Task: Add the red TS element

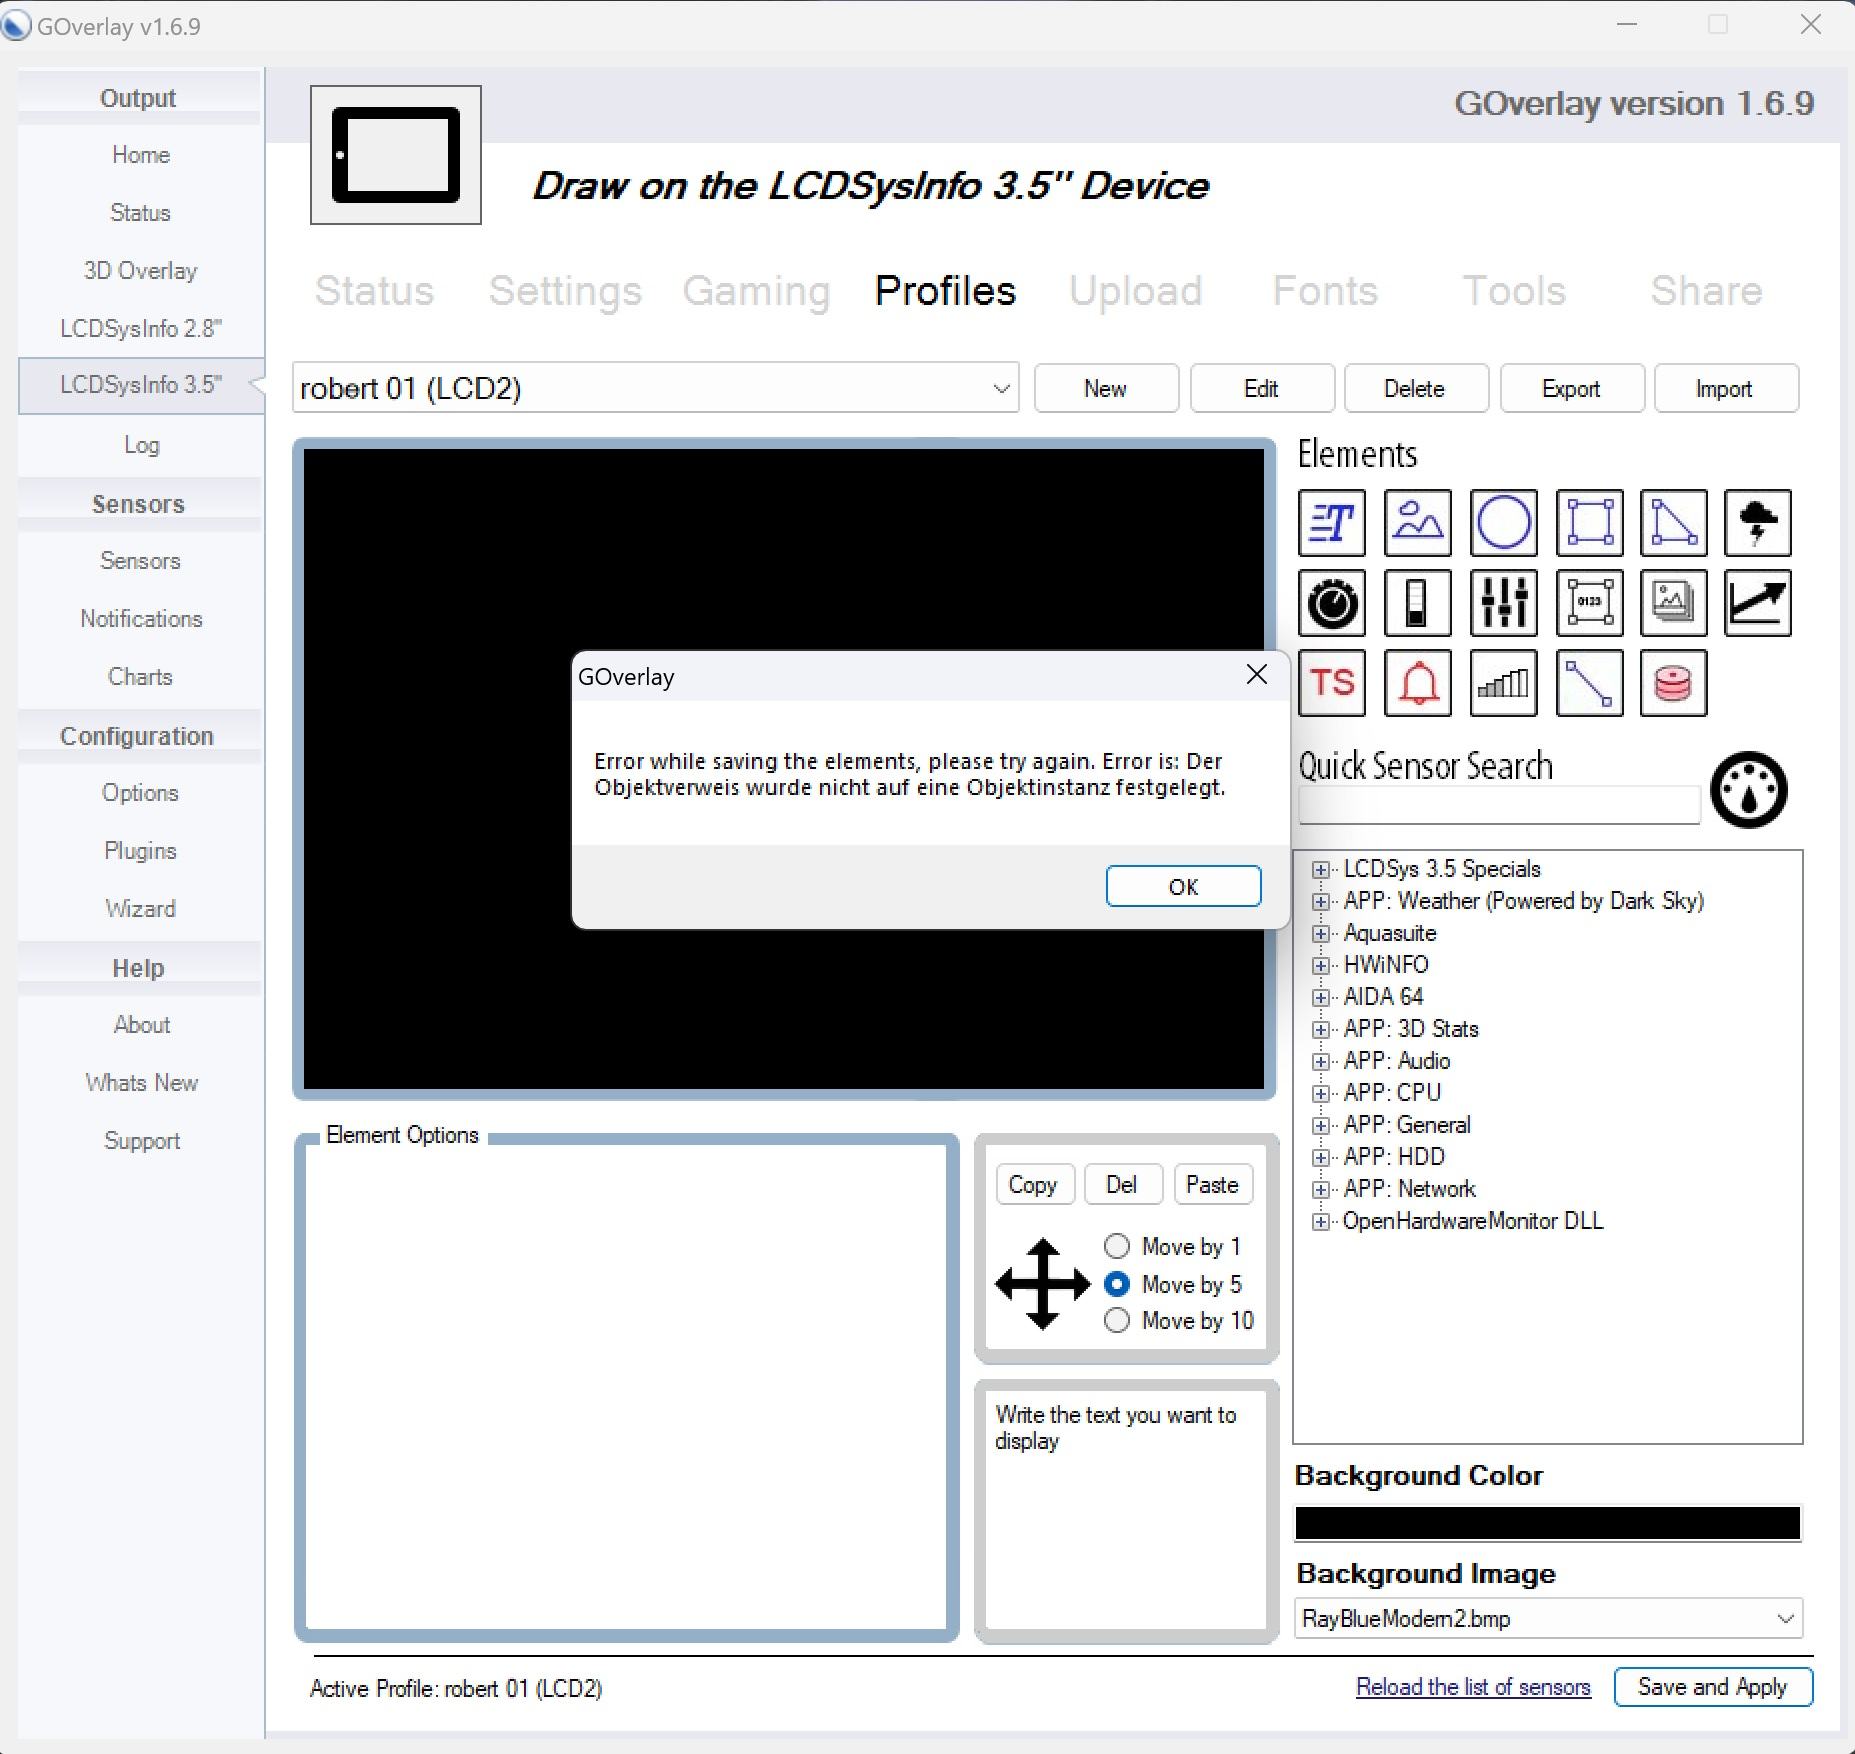Action: coord(1332,683)
